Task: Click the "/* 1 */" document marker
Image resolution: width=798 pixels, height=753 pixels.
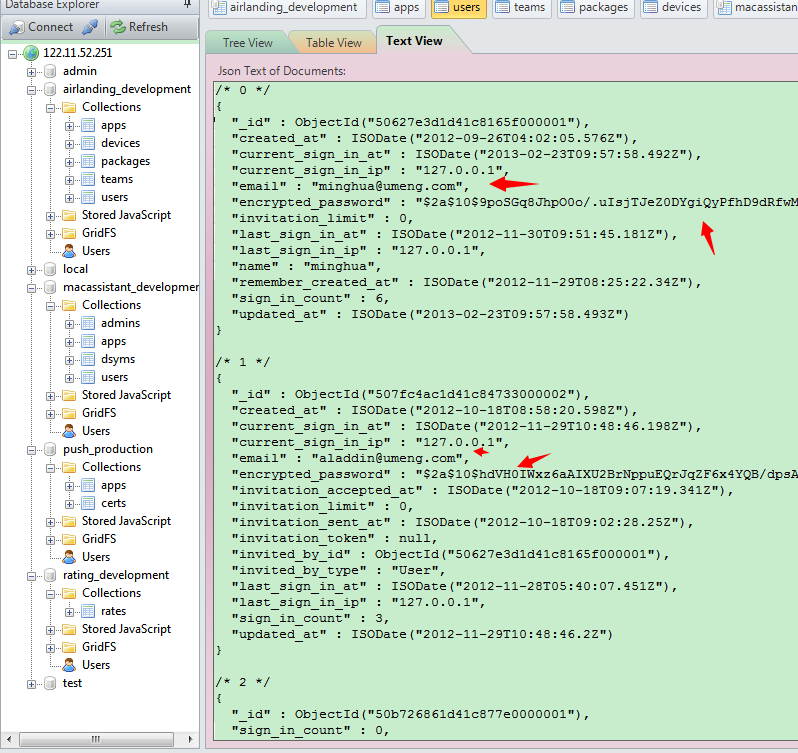Action: 242,362
